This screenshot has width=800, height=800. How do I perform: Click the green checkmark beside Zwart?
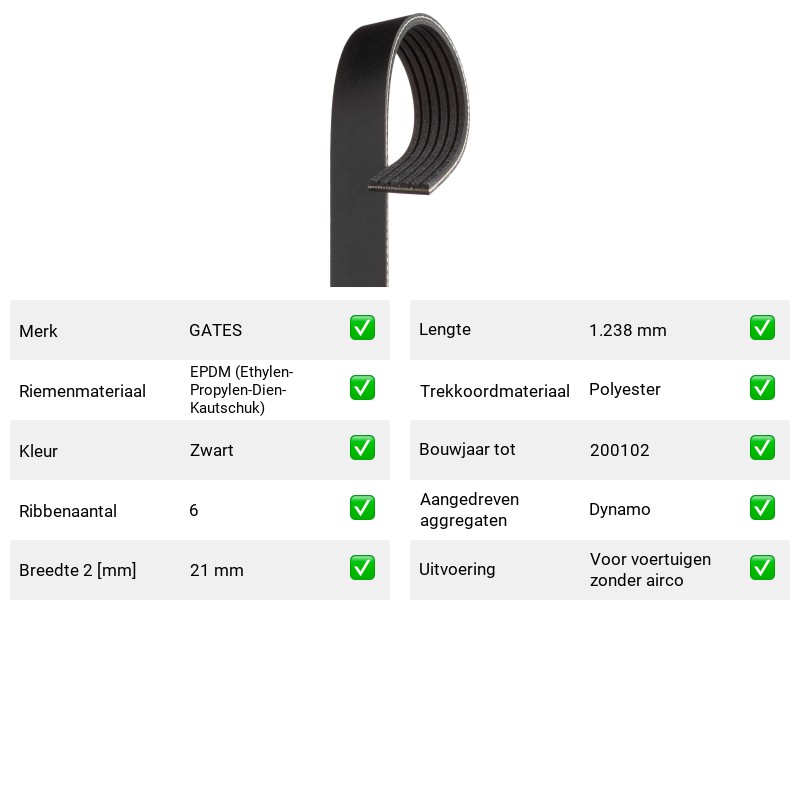pos(362,447)
